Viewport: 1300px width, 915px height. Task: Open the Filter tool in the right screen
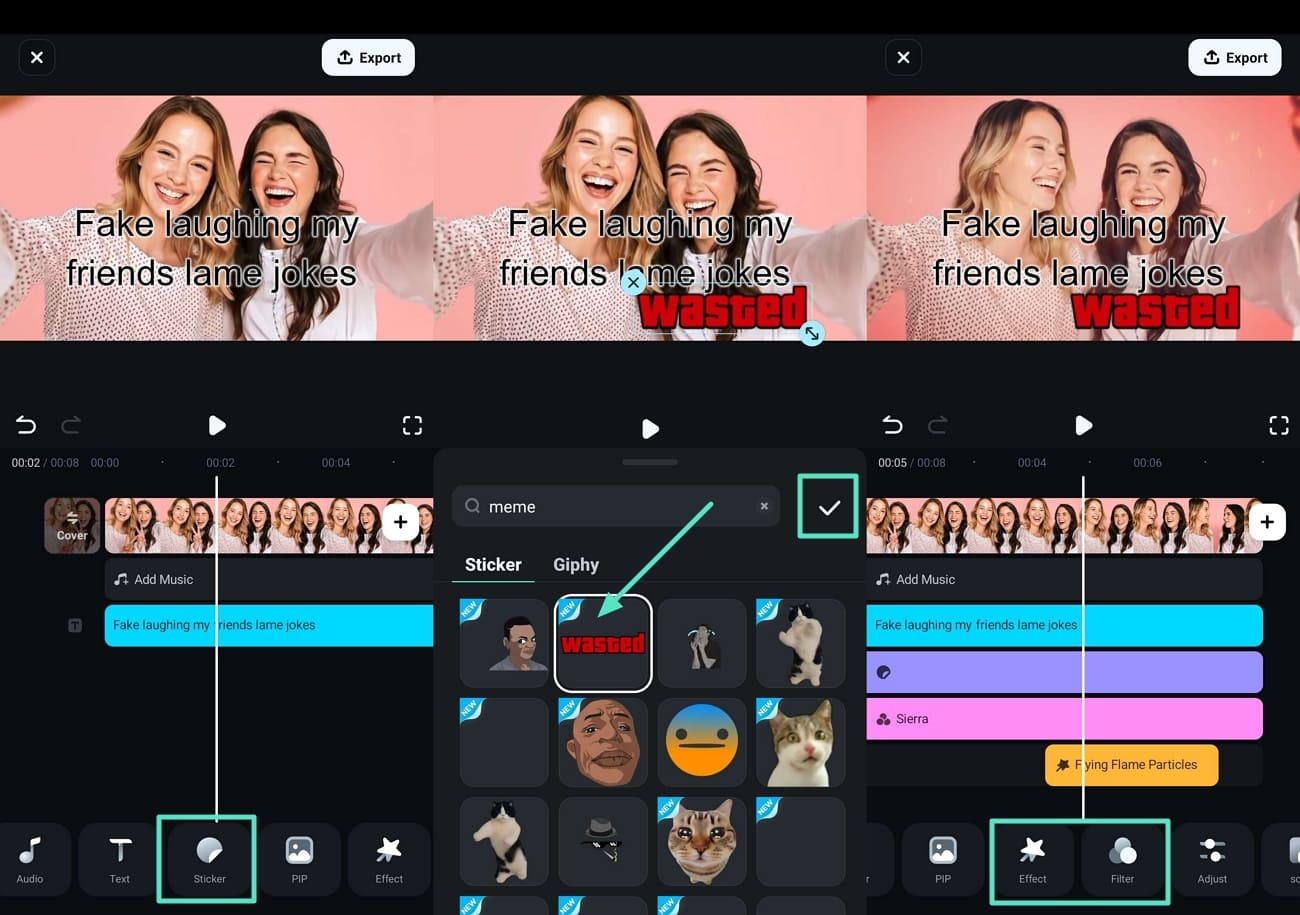(x=1122, y=859)
